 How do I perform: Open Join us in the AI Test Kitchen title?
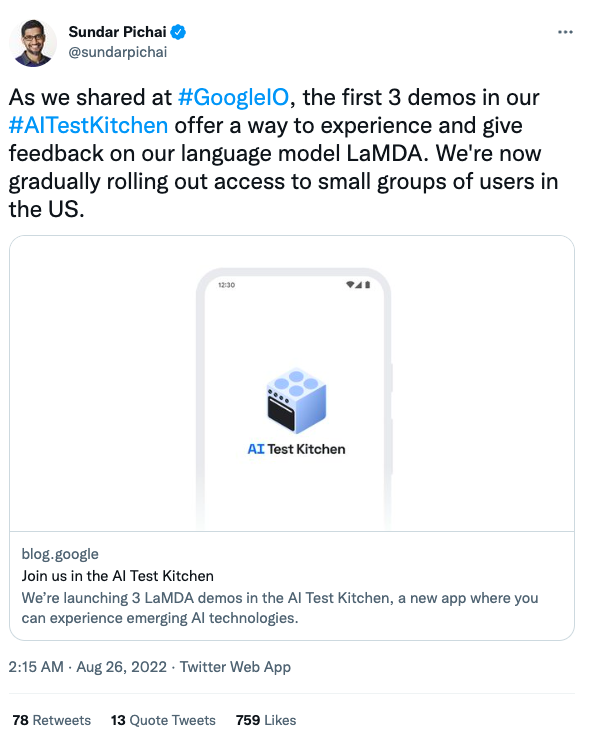click(118, 576)
